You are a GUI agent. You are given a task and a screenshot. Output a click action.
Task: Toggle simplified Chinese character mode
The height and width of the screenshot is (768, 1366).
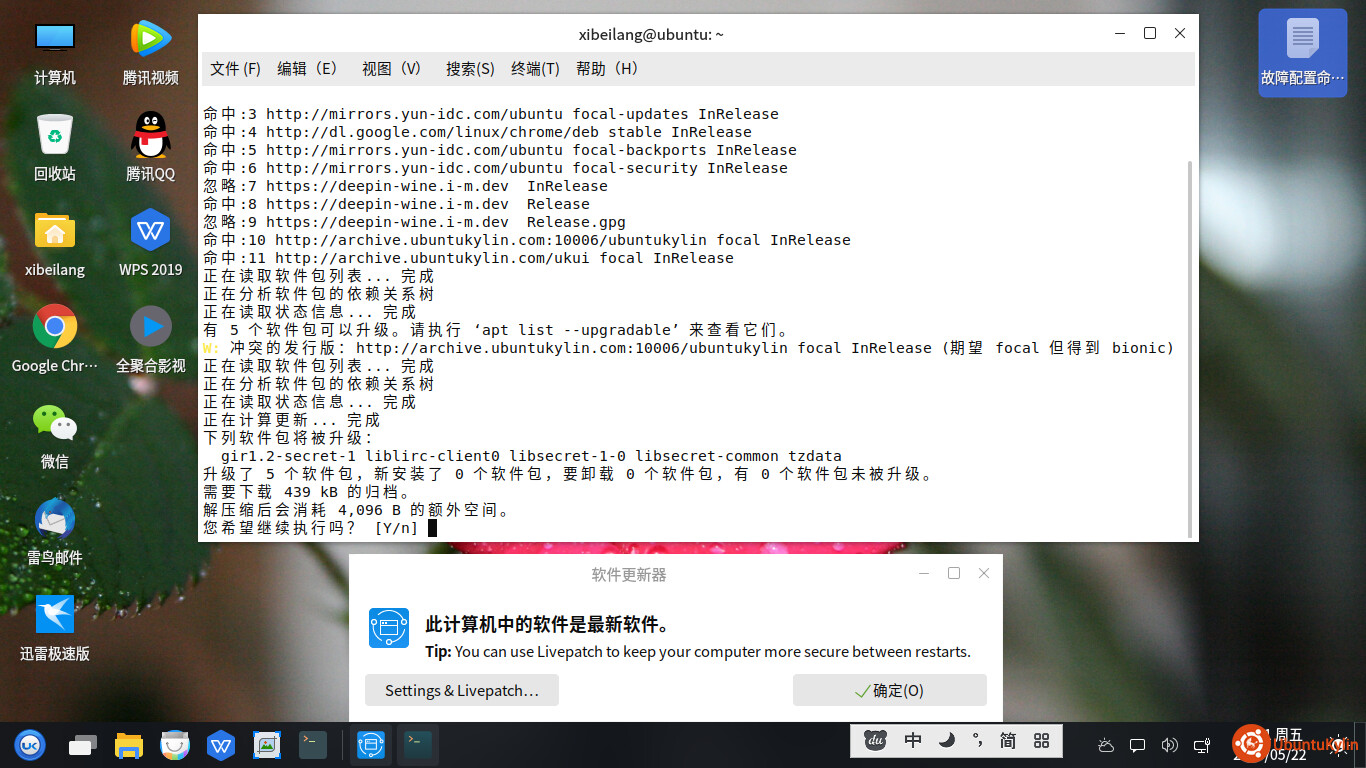click(x=1007, y=741)
